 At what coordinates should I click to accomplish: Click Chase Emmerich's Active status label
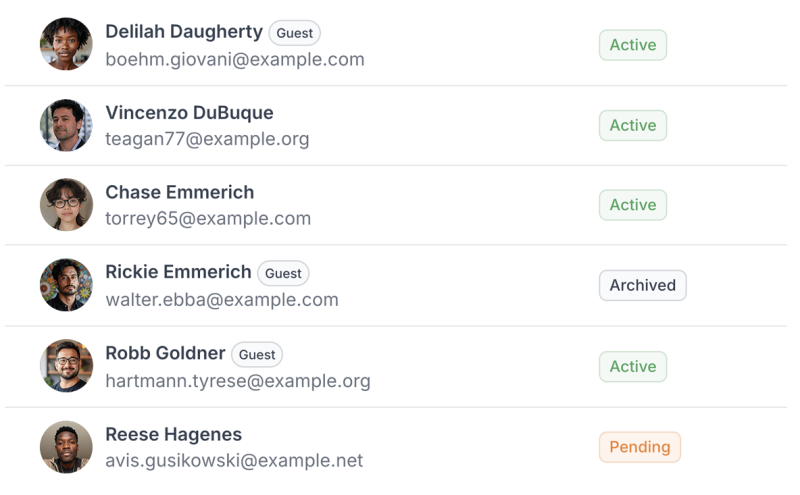tap(632, 205)
